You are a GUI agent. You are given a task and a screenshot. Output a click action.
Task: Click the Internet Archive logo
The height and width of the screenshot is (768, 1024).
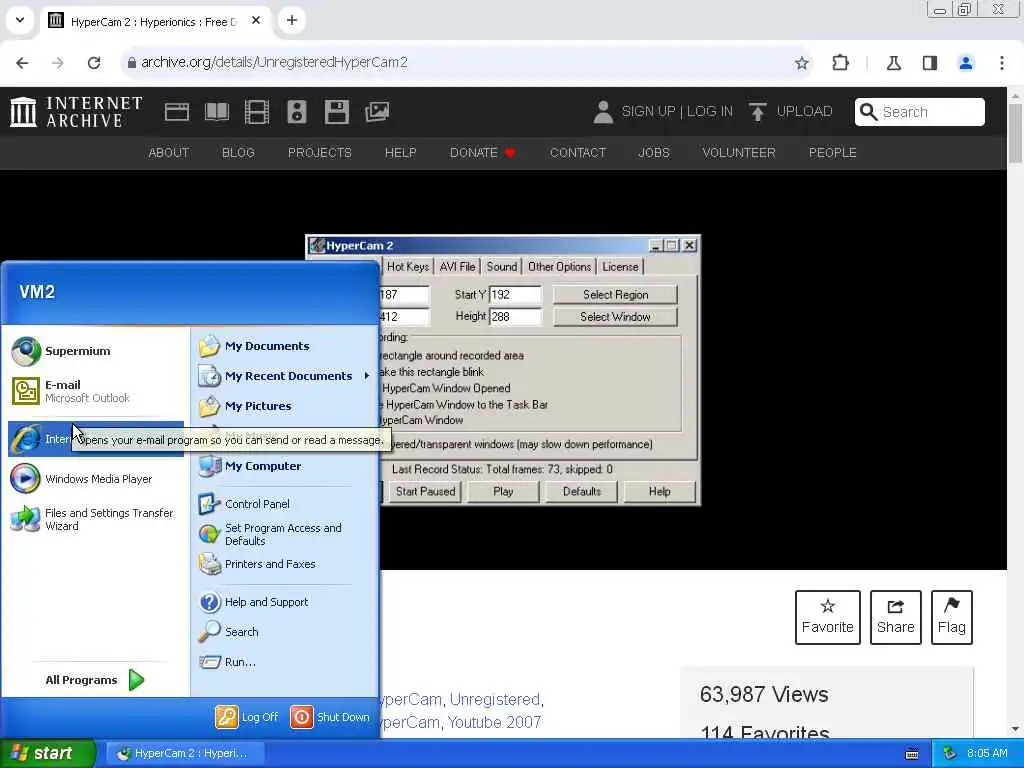(x=76, y=112)
